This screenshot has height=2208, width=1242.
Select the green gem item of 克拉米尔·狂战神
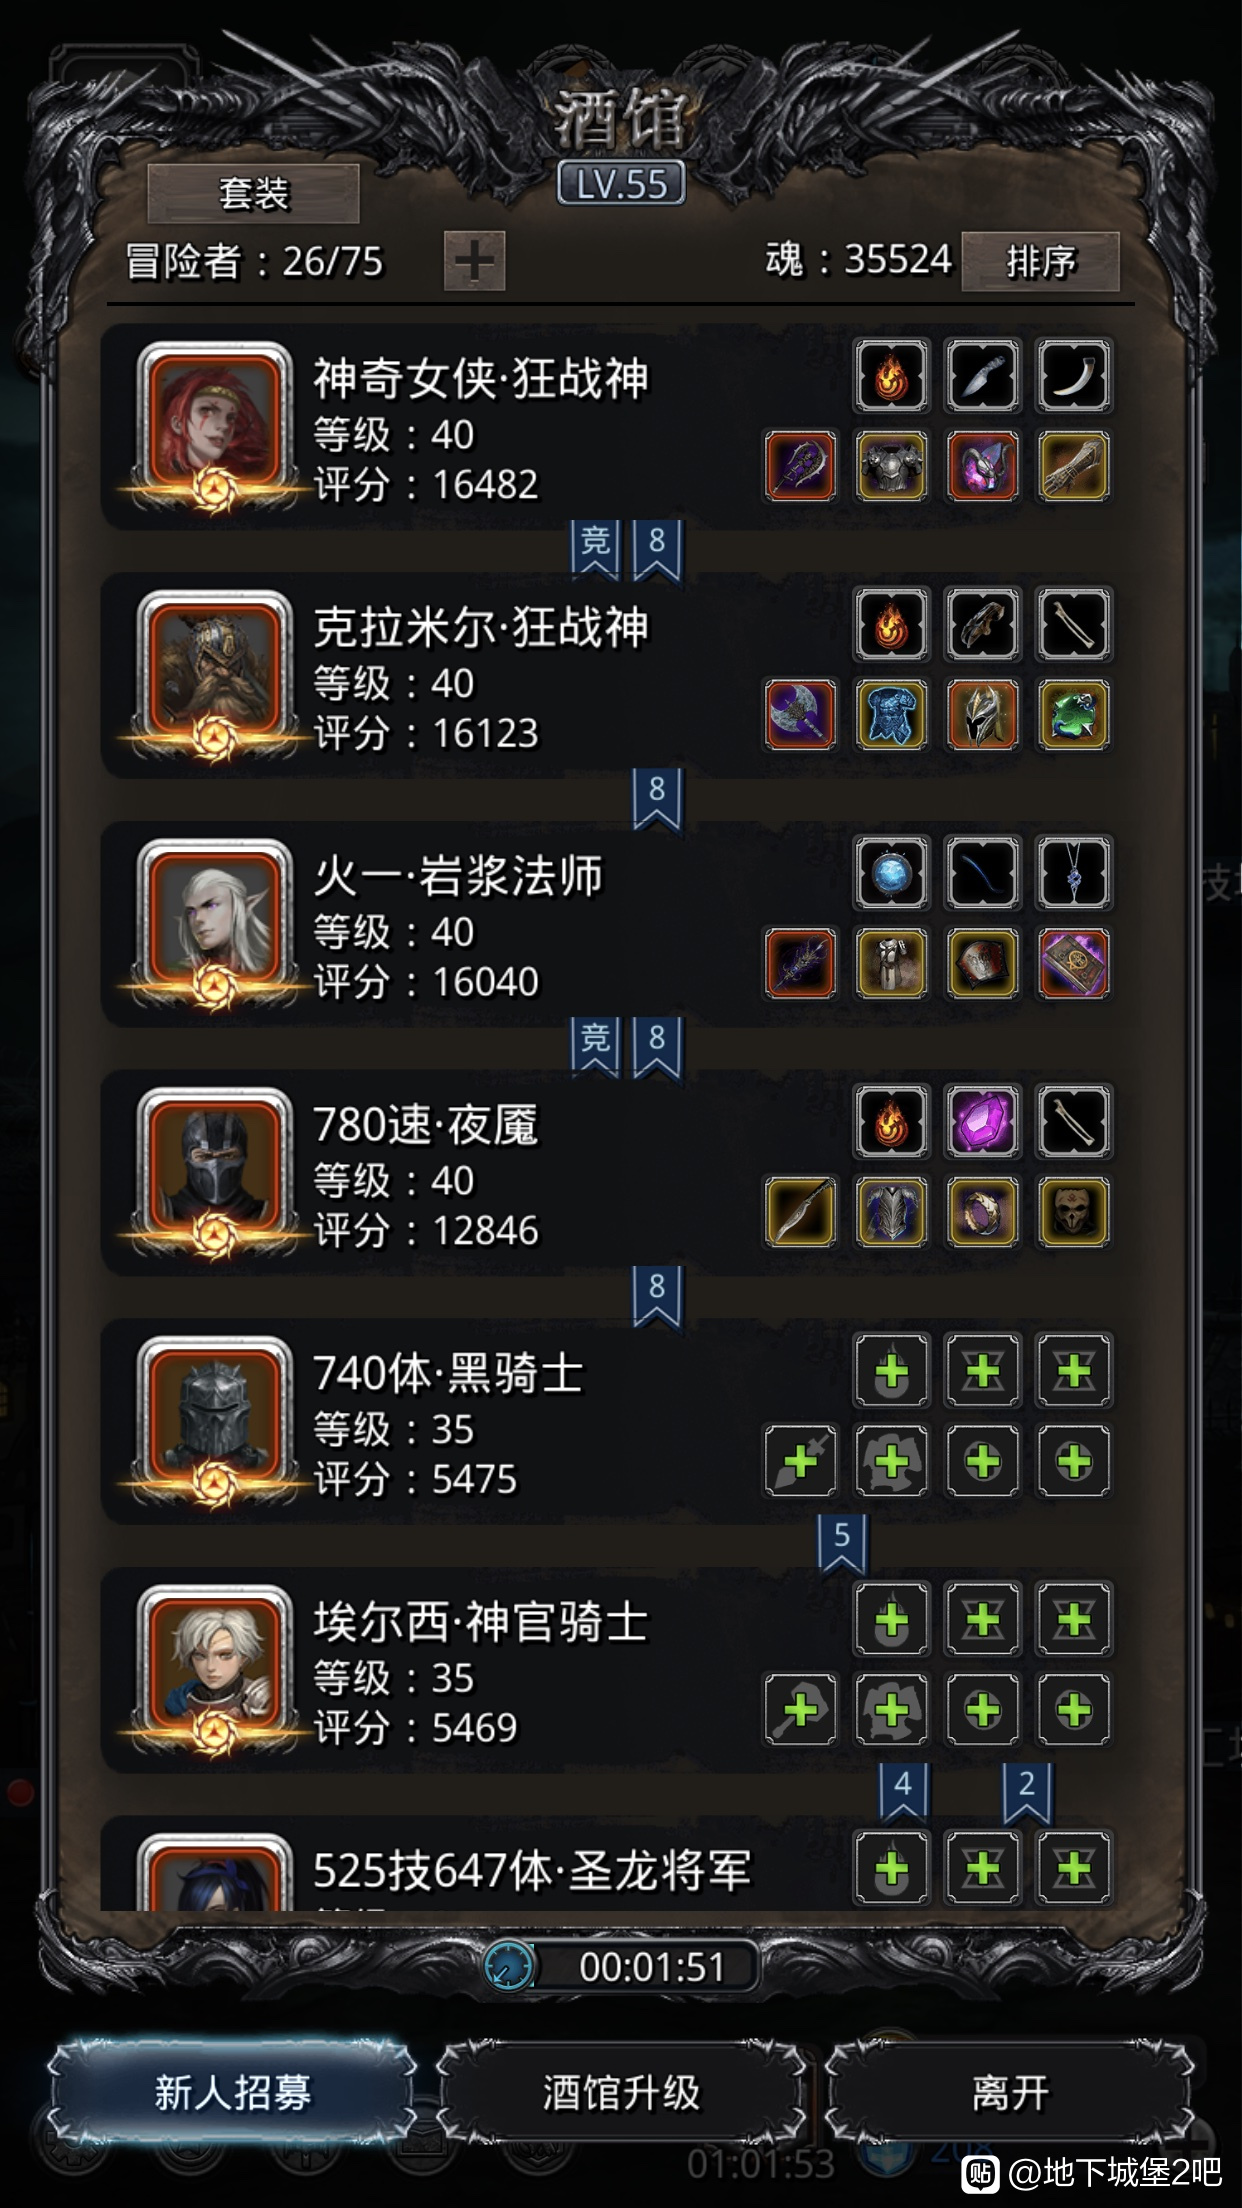pyautogui.click(x=1074, y=715)
